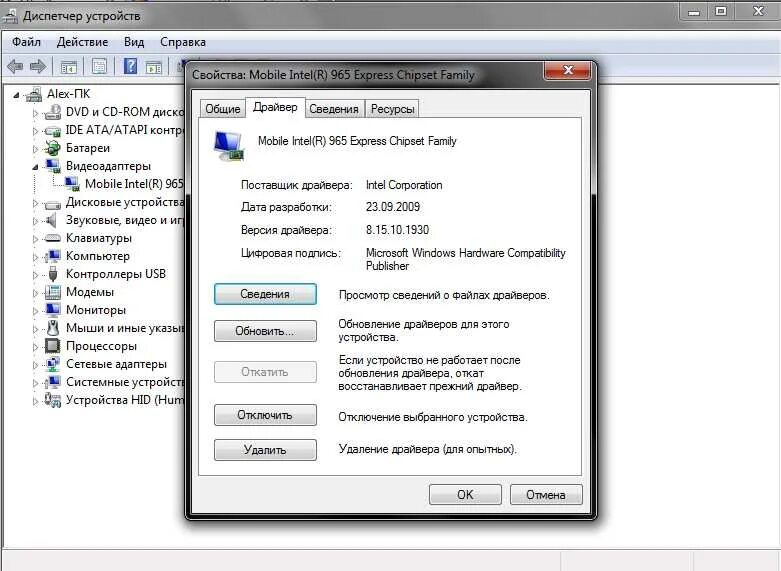The width and height of the screenshot is (781, 571).
Task: Switch to the Общие tab
Action: pos(223,109)
